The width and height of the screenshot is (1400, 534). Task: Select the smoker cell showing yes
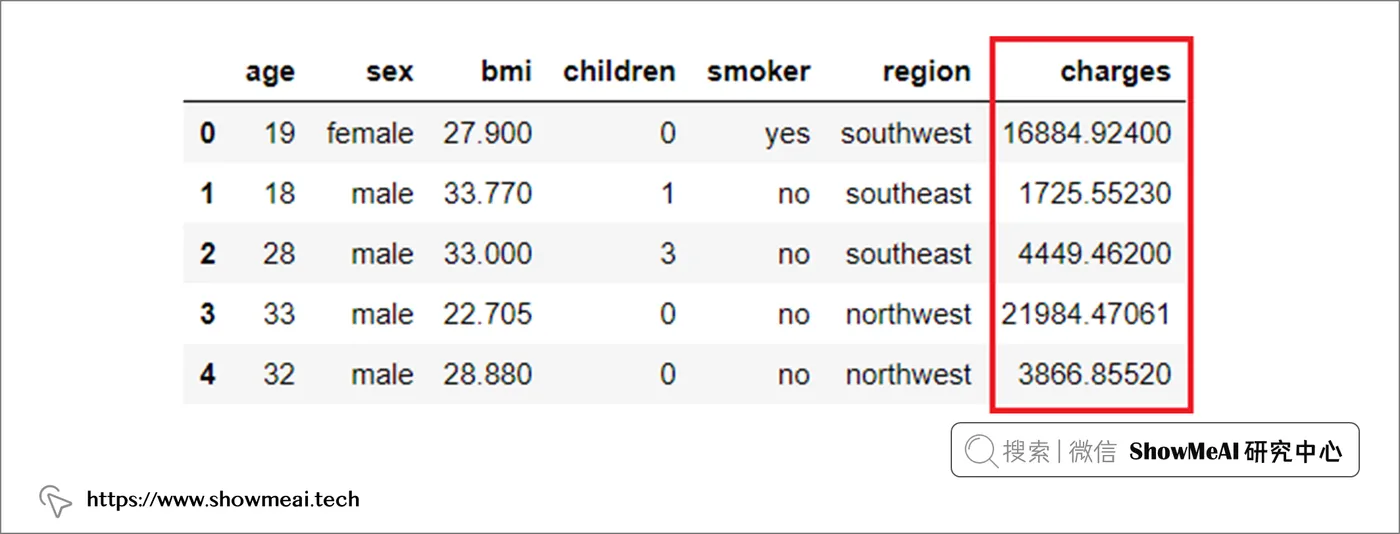click(x=787, y=135)
